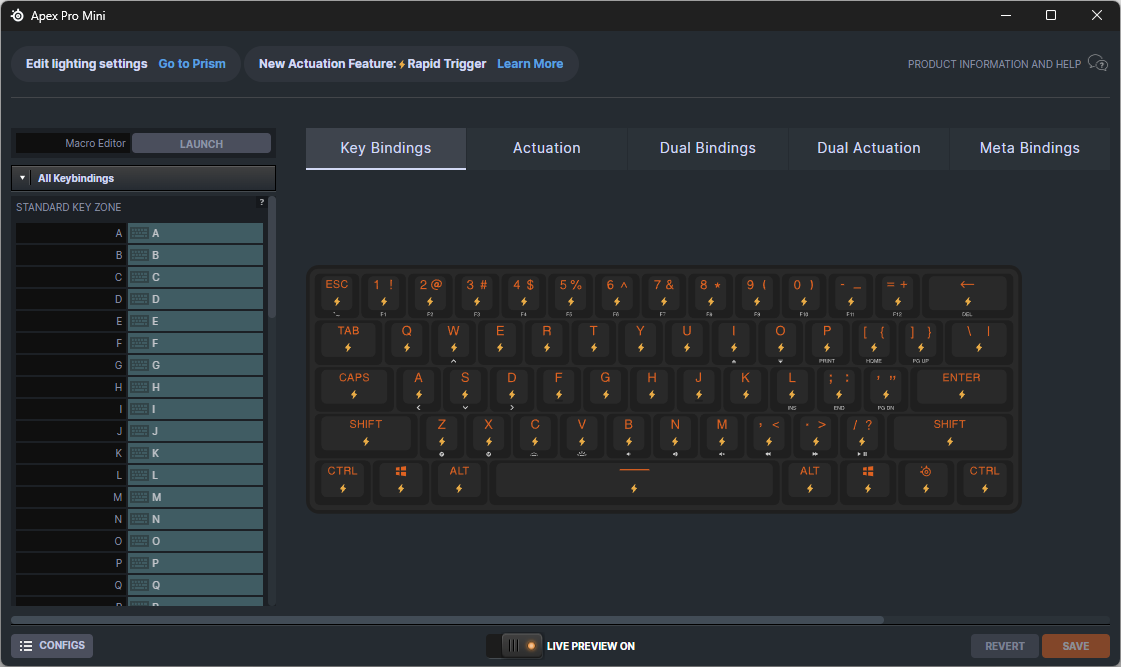Viewport: 1121px width, 667px height.
Task: Open binding dropdown for H in the list
Action: 195,387
